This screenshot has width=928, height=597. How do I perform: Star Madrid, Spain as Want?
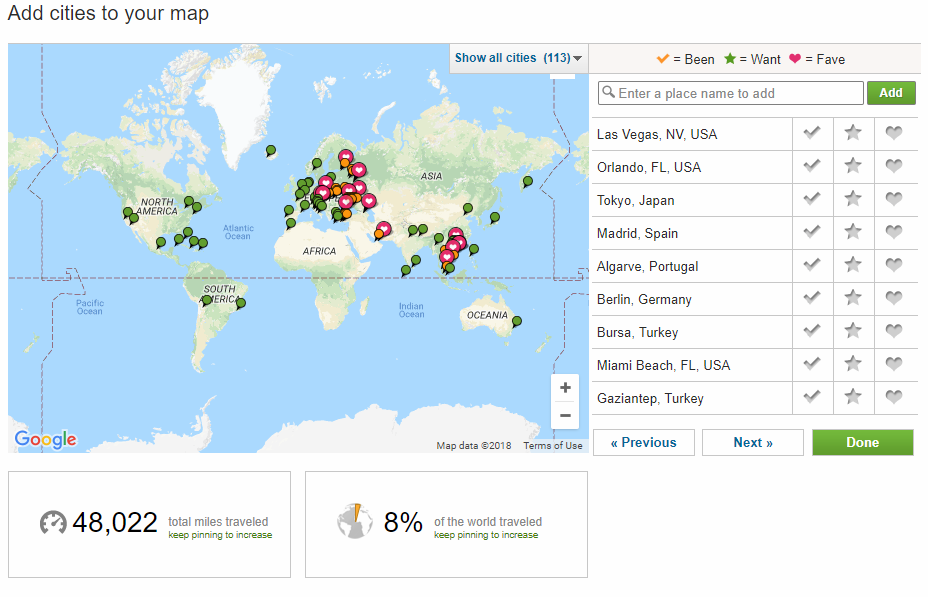(853, 231)
